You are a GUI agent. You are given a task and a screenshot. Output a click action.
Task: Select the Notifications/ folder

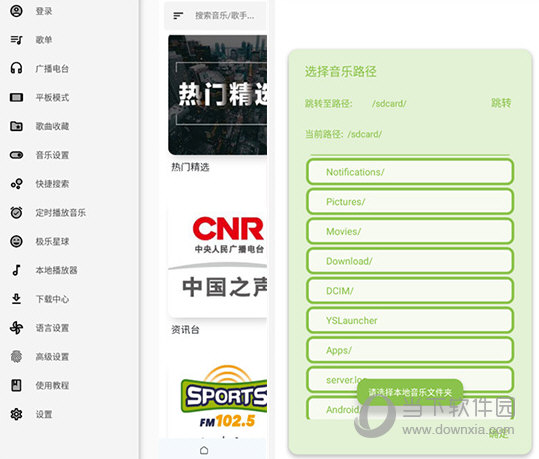pyautogui.click(x=410, y=172)
